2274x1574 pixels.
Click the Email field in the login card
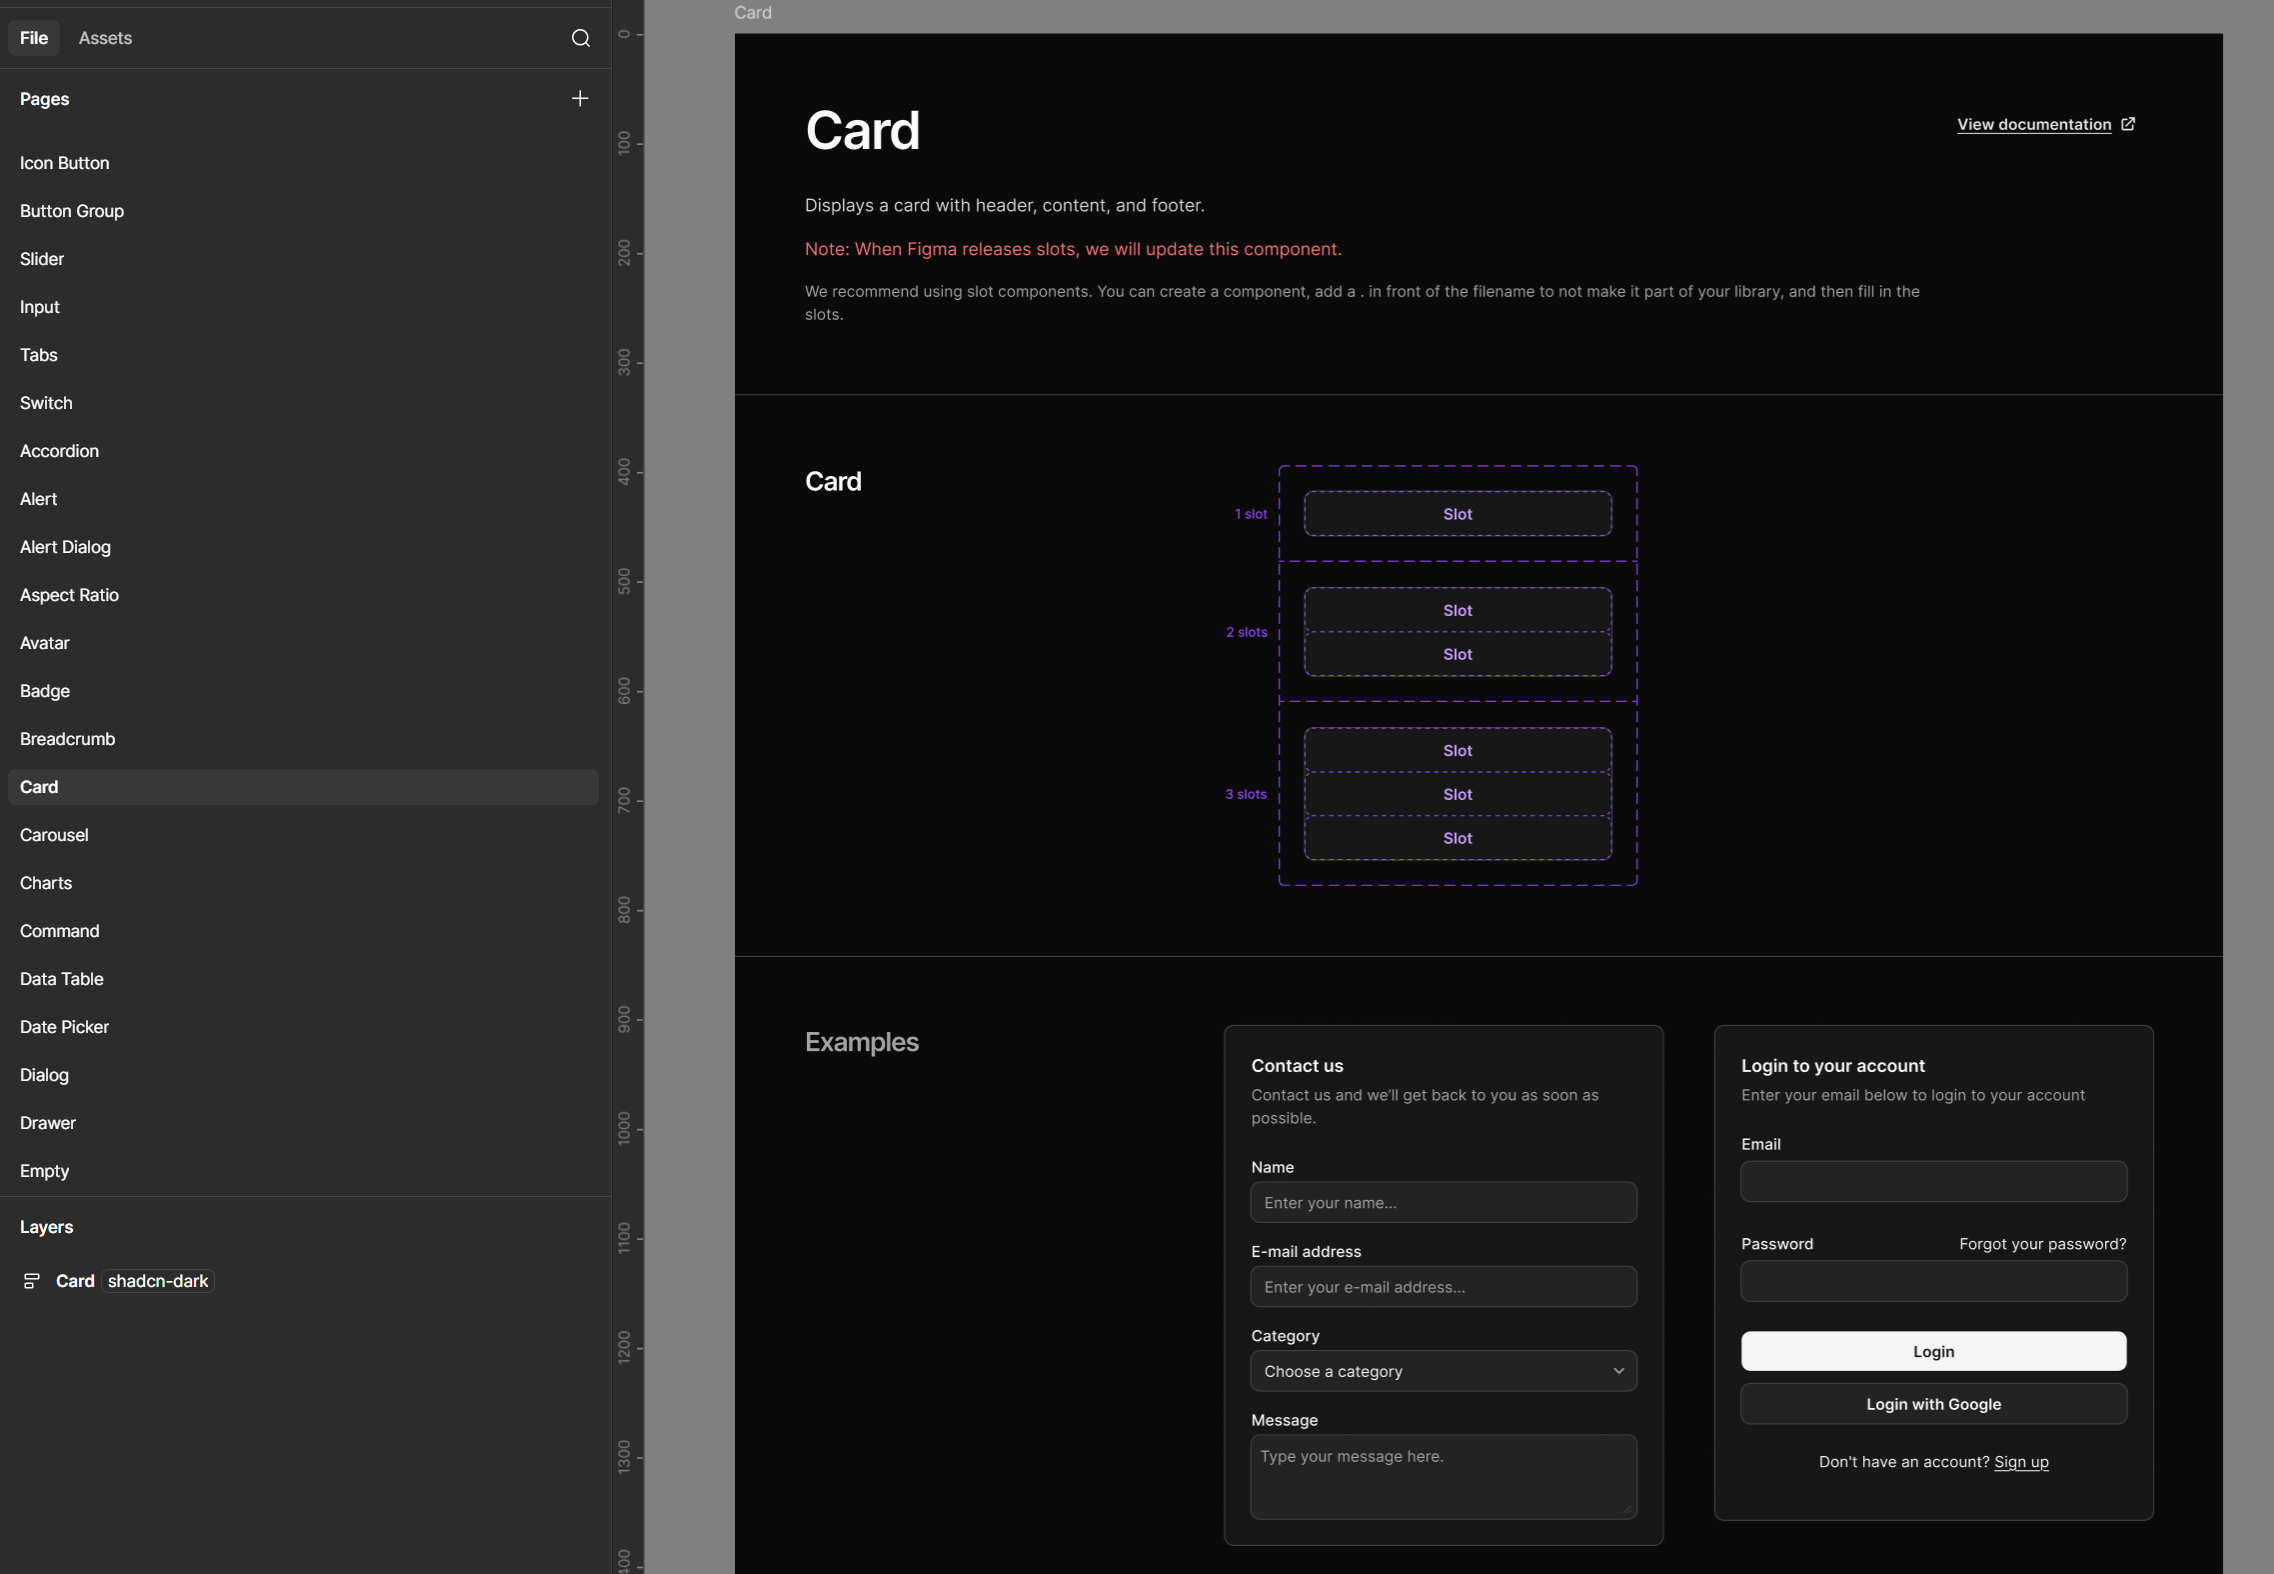click(1932, 1181)
